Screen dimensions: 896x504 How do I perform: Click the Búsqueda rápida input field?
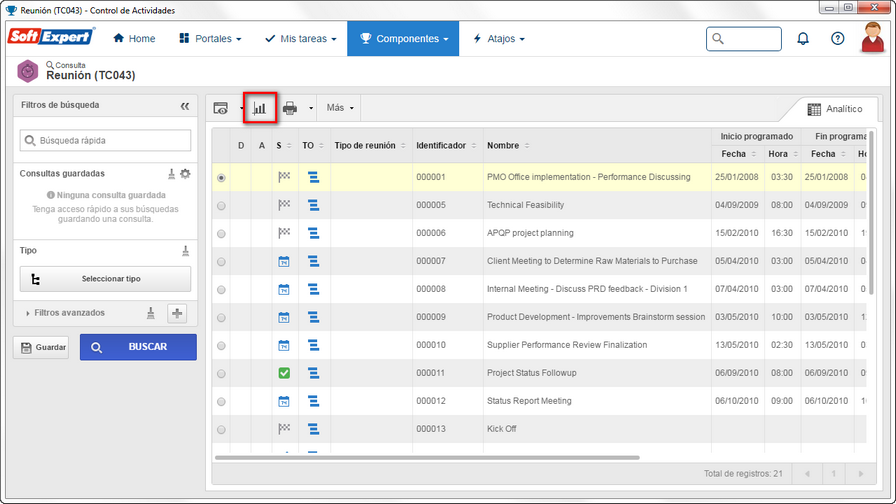click(105, 141)
